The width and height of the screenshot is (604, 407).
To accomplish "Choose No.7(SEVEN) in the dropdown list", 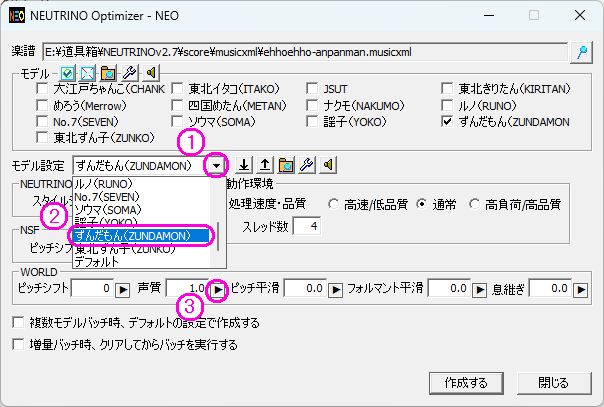I will (x=141, y=197).
